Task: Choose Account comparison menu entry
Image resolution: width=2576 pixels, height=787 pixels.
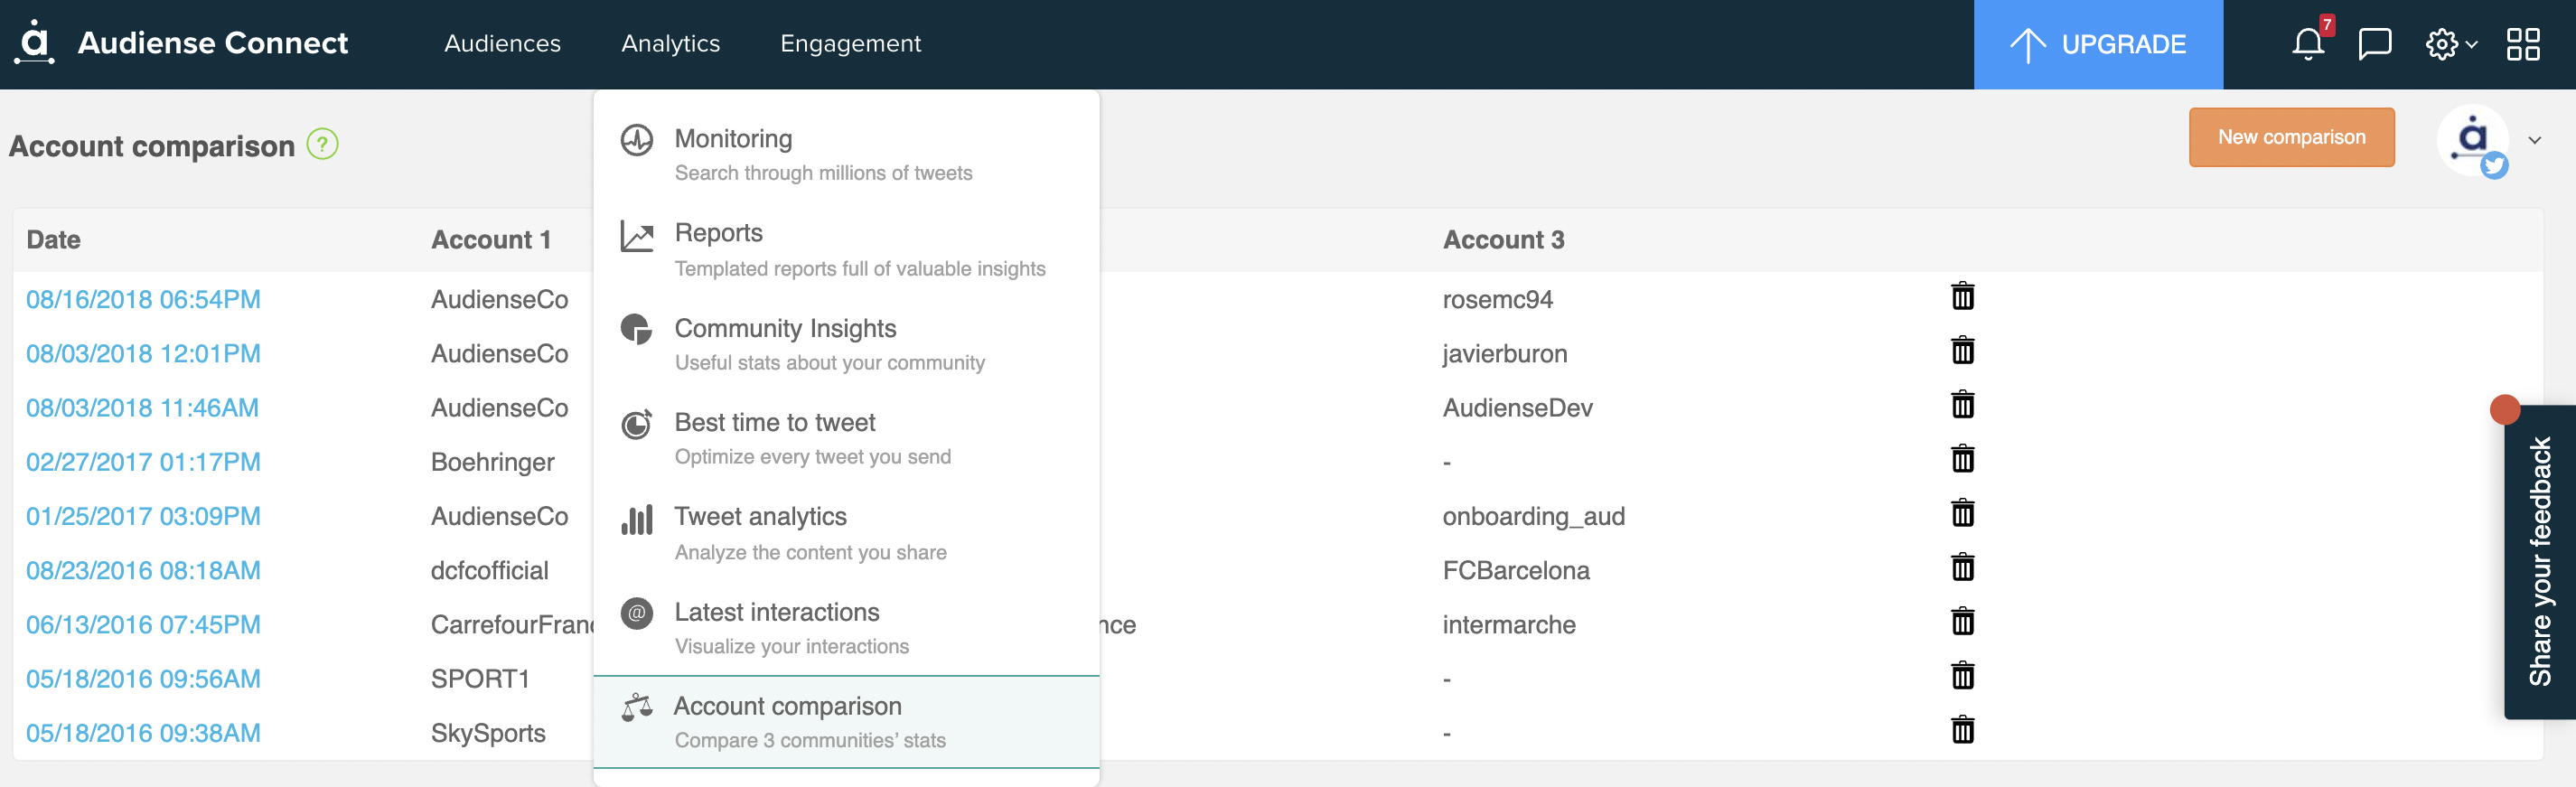Action: pyautogui.click(x=846, y=722)
